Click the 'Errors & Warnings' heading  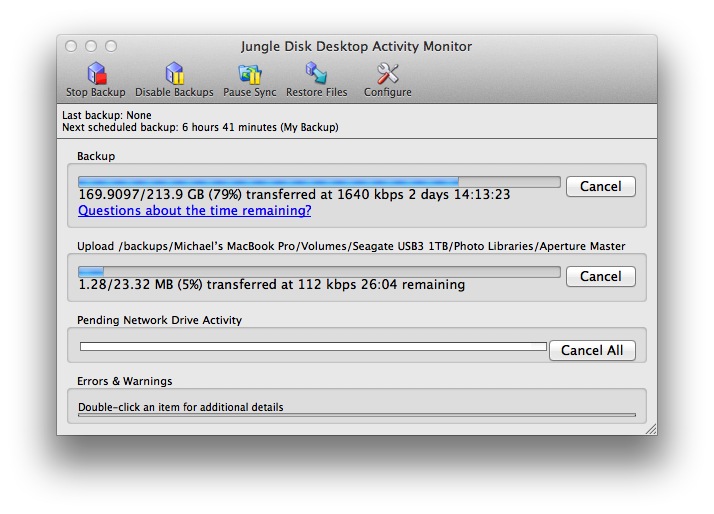[125, 381]
